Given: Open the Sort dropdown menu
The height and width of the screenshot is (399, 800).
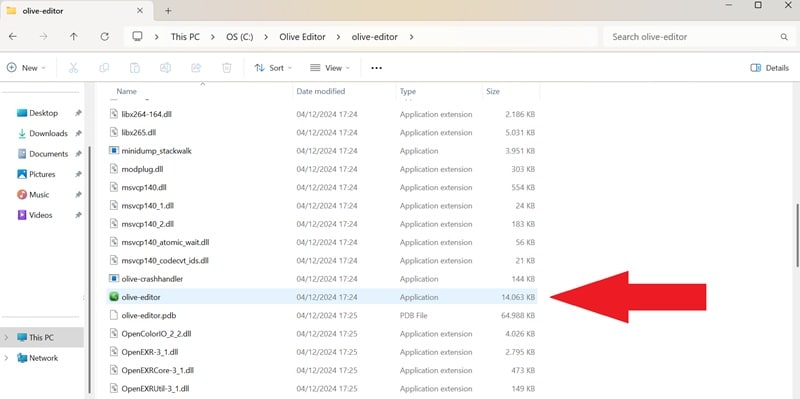Looking at the screenshot, I should click(273, 68).
